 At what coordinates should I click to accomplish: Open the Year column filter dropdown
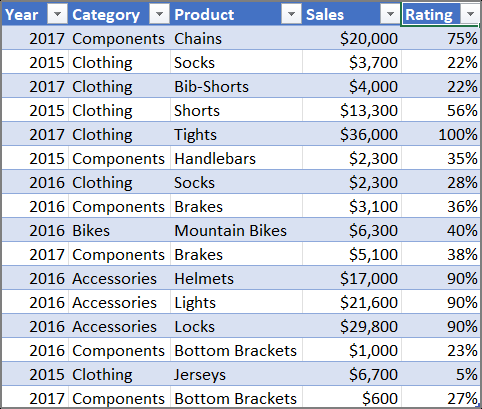coord(57,14)
